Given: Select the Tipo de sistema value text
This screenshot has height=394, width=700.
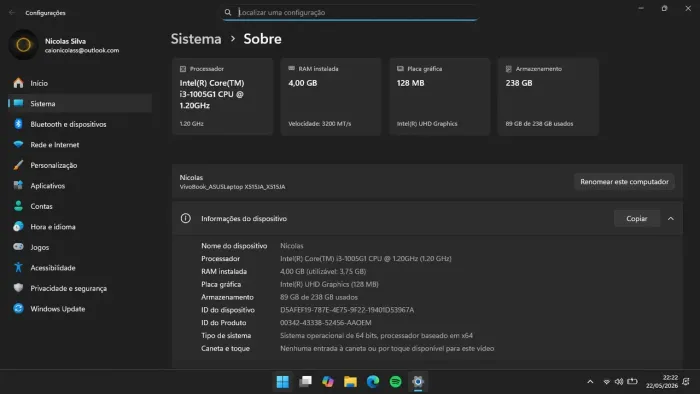Looking at the screenshot, I should pos(376,336).
